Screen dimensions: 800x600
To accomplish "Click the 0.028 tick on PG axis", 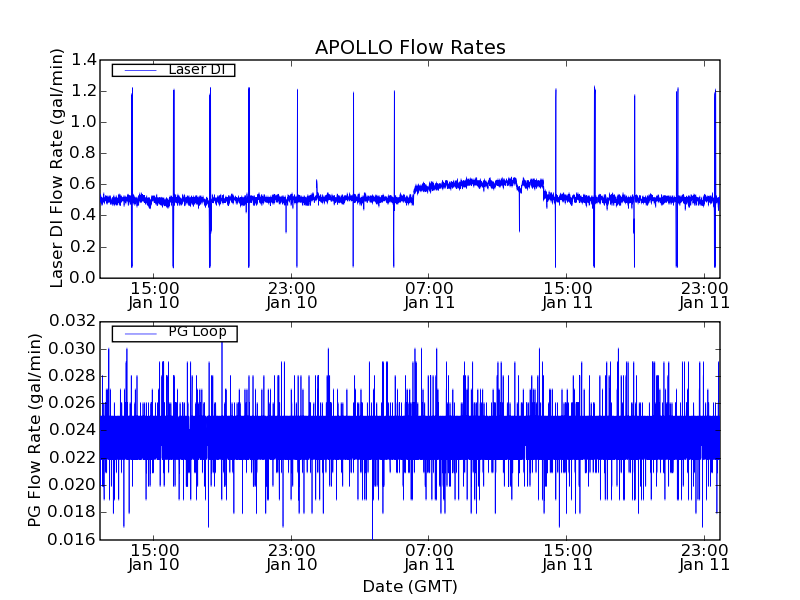I will click(x=72, y=376).
